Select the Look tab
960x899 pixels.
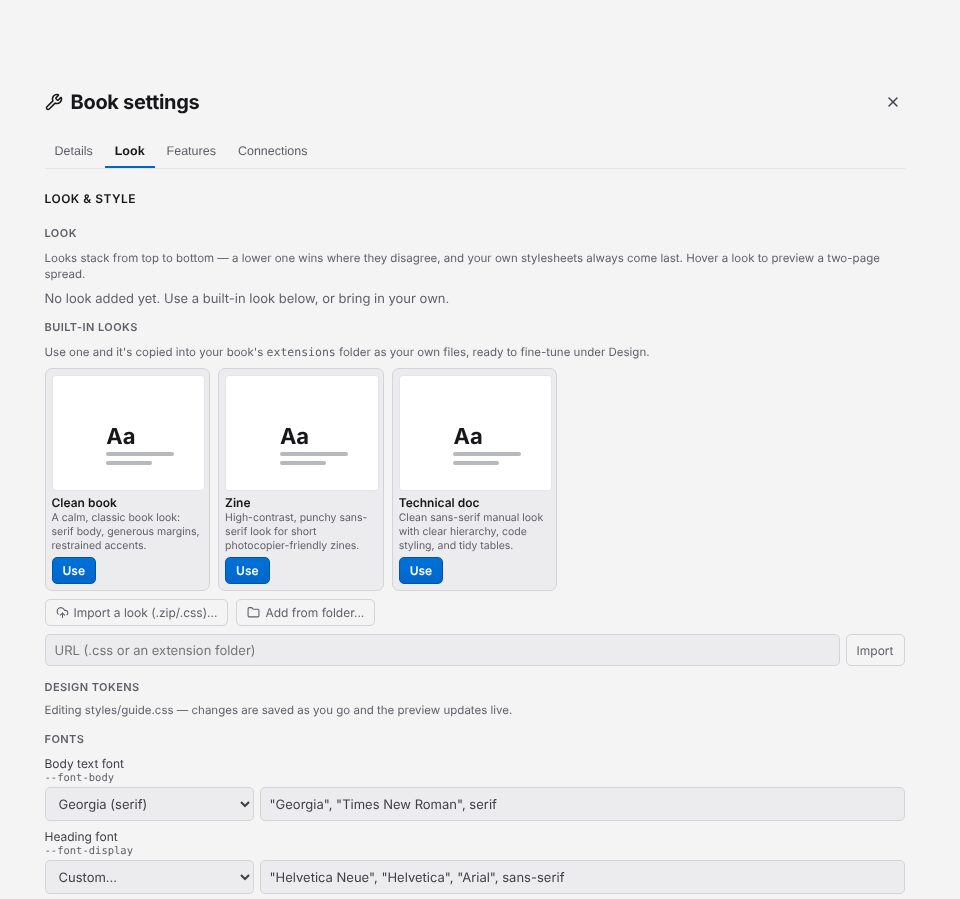(130, 151)
